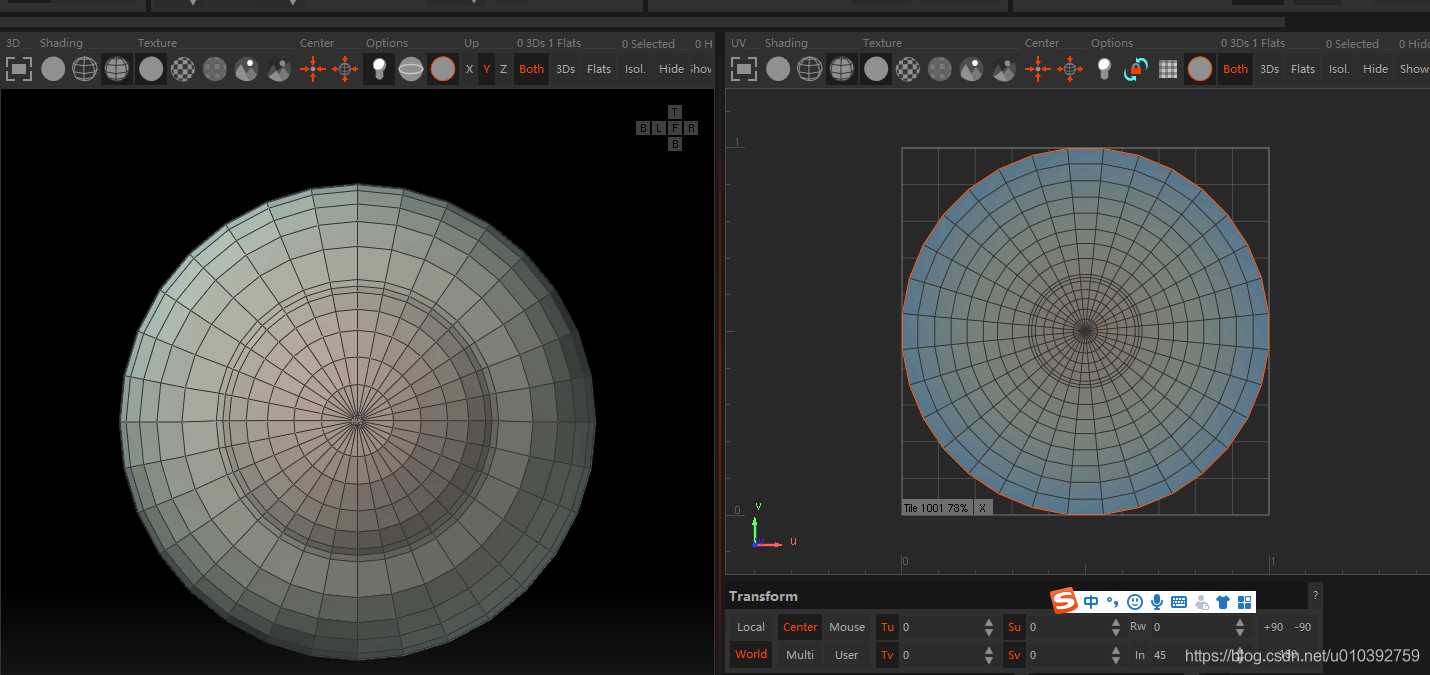
Task: Set Up axis to Z
Action: (503, 69)
